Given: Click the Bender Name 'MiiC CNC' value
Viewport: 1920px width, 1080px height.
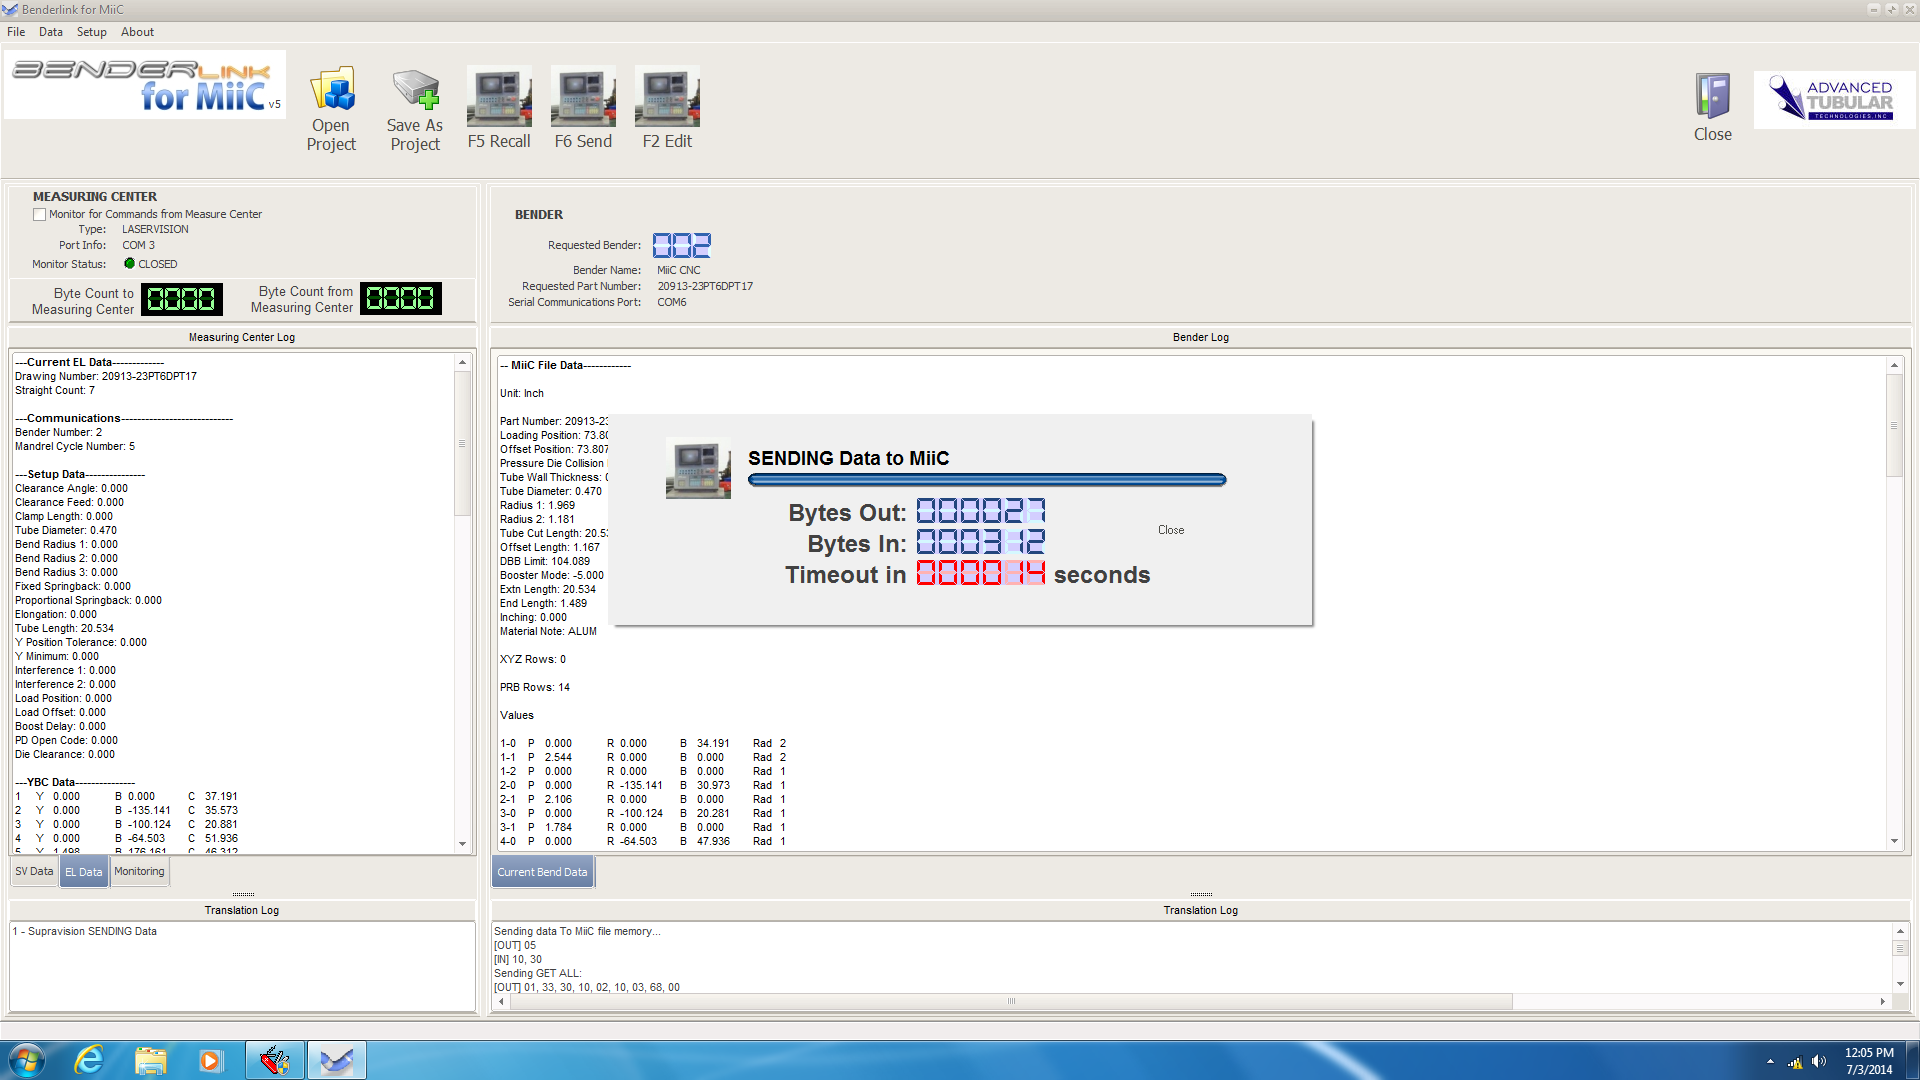Looking at the screenshot, I should click(x=679, y=270).
